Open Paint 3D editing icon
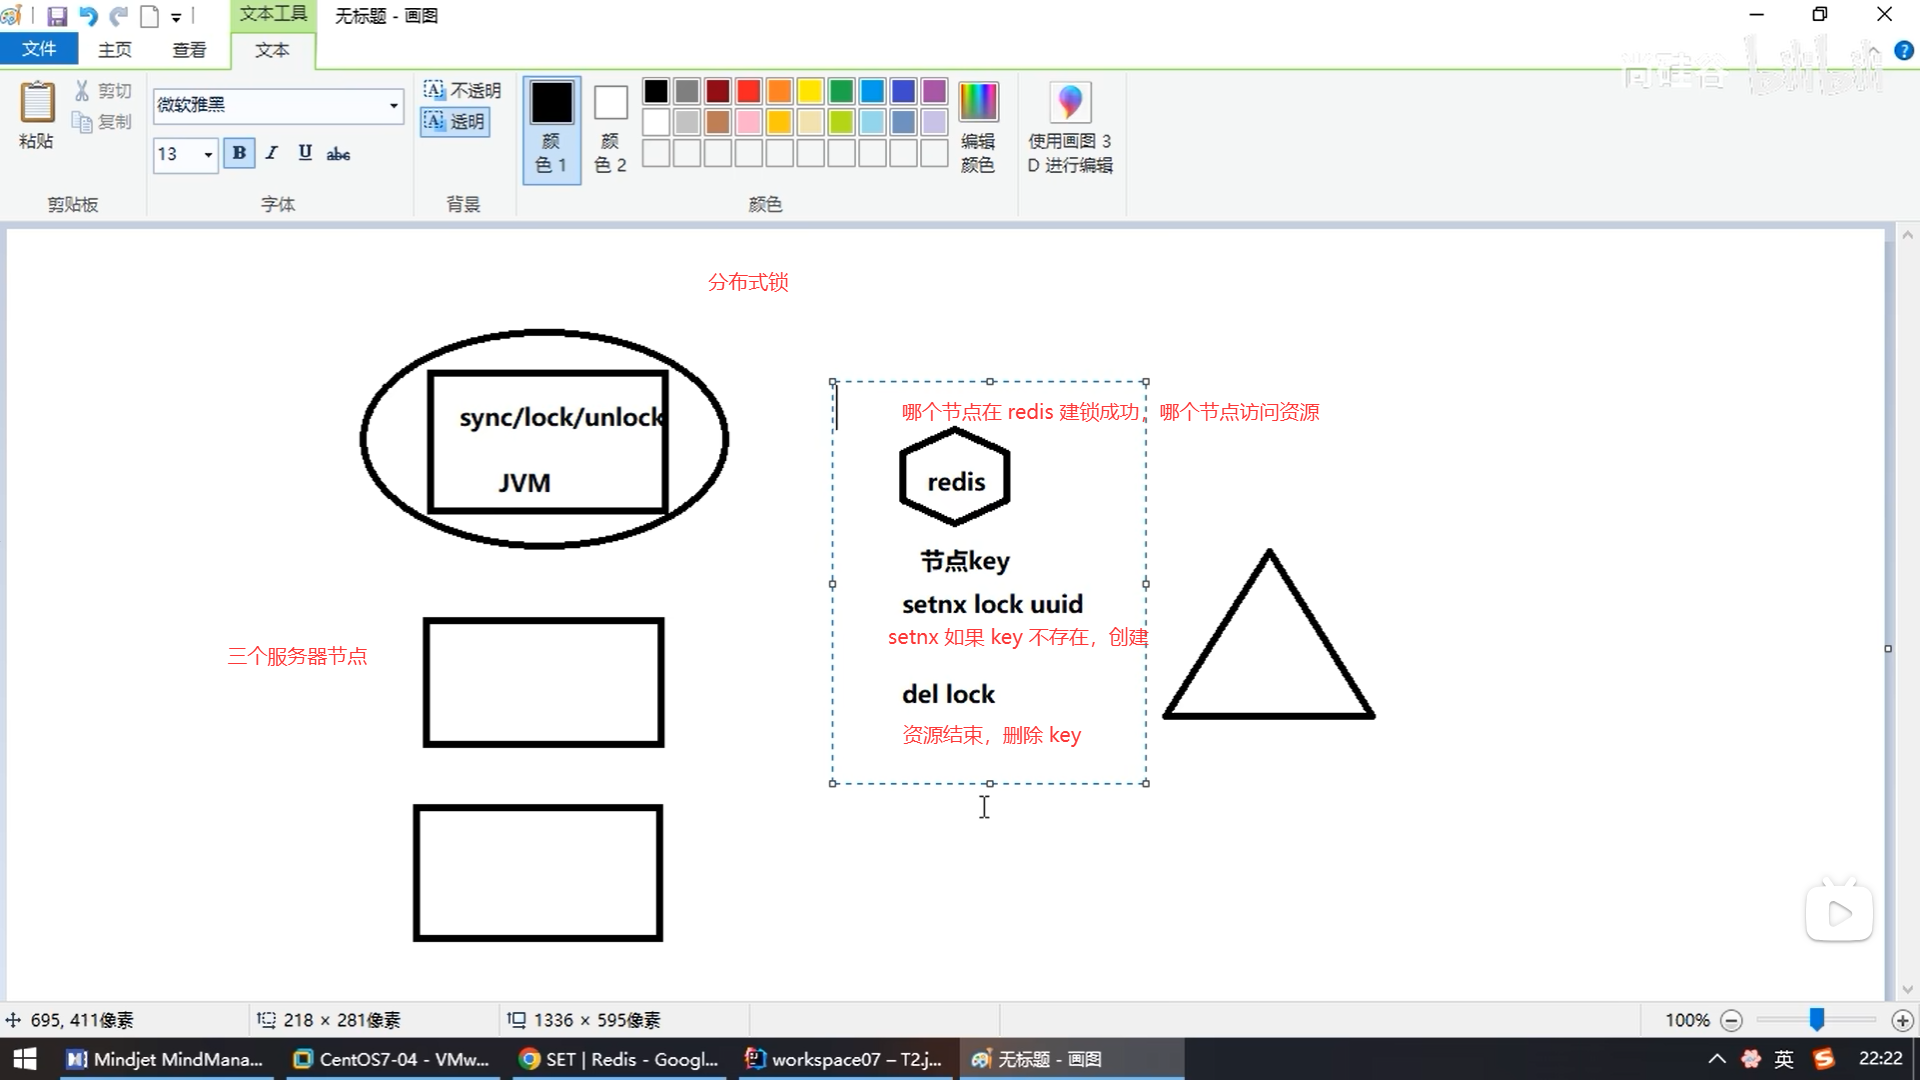Viewport: 1920px width, 1080px height. 1069,103
